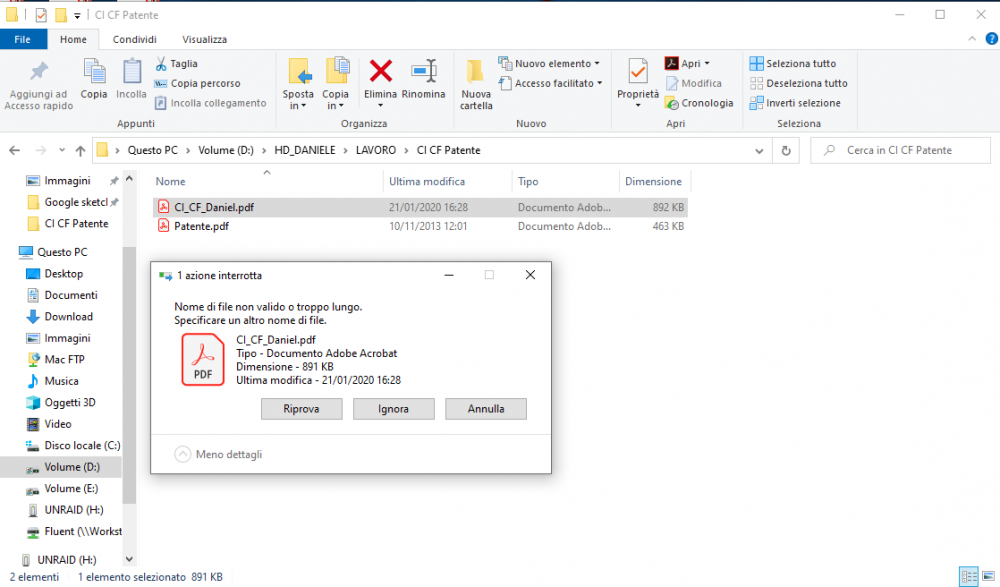Expand Nuovo elemento dropdown

point(549,64)
